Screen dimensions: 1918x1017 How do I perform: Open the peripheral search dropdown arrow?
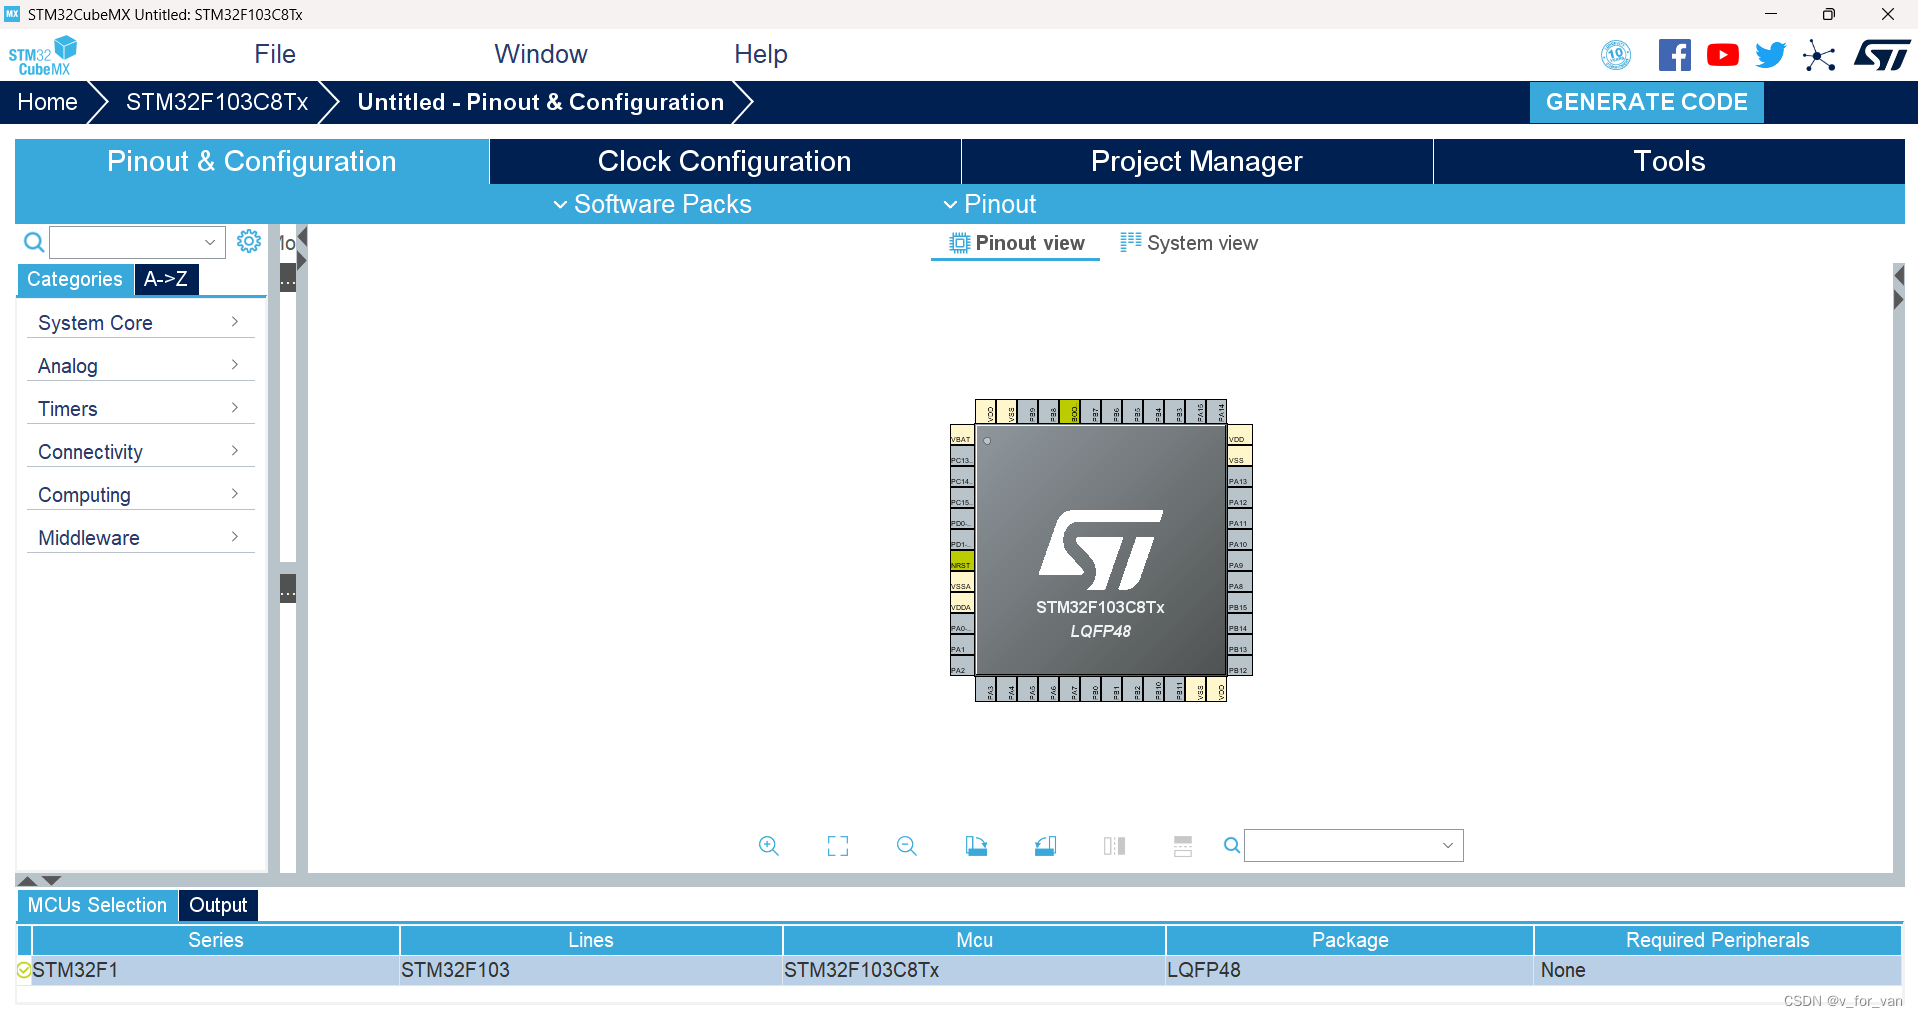[209, 242]
